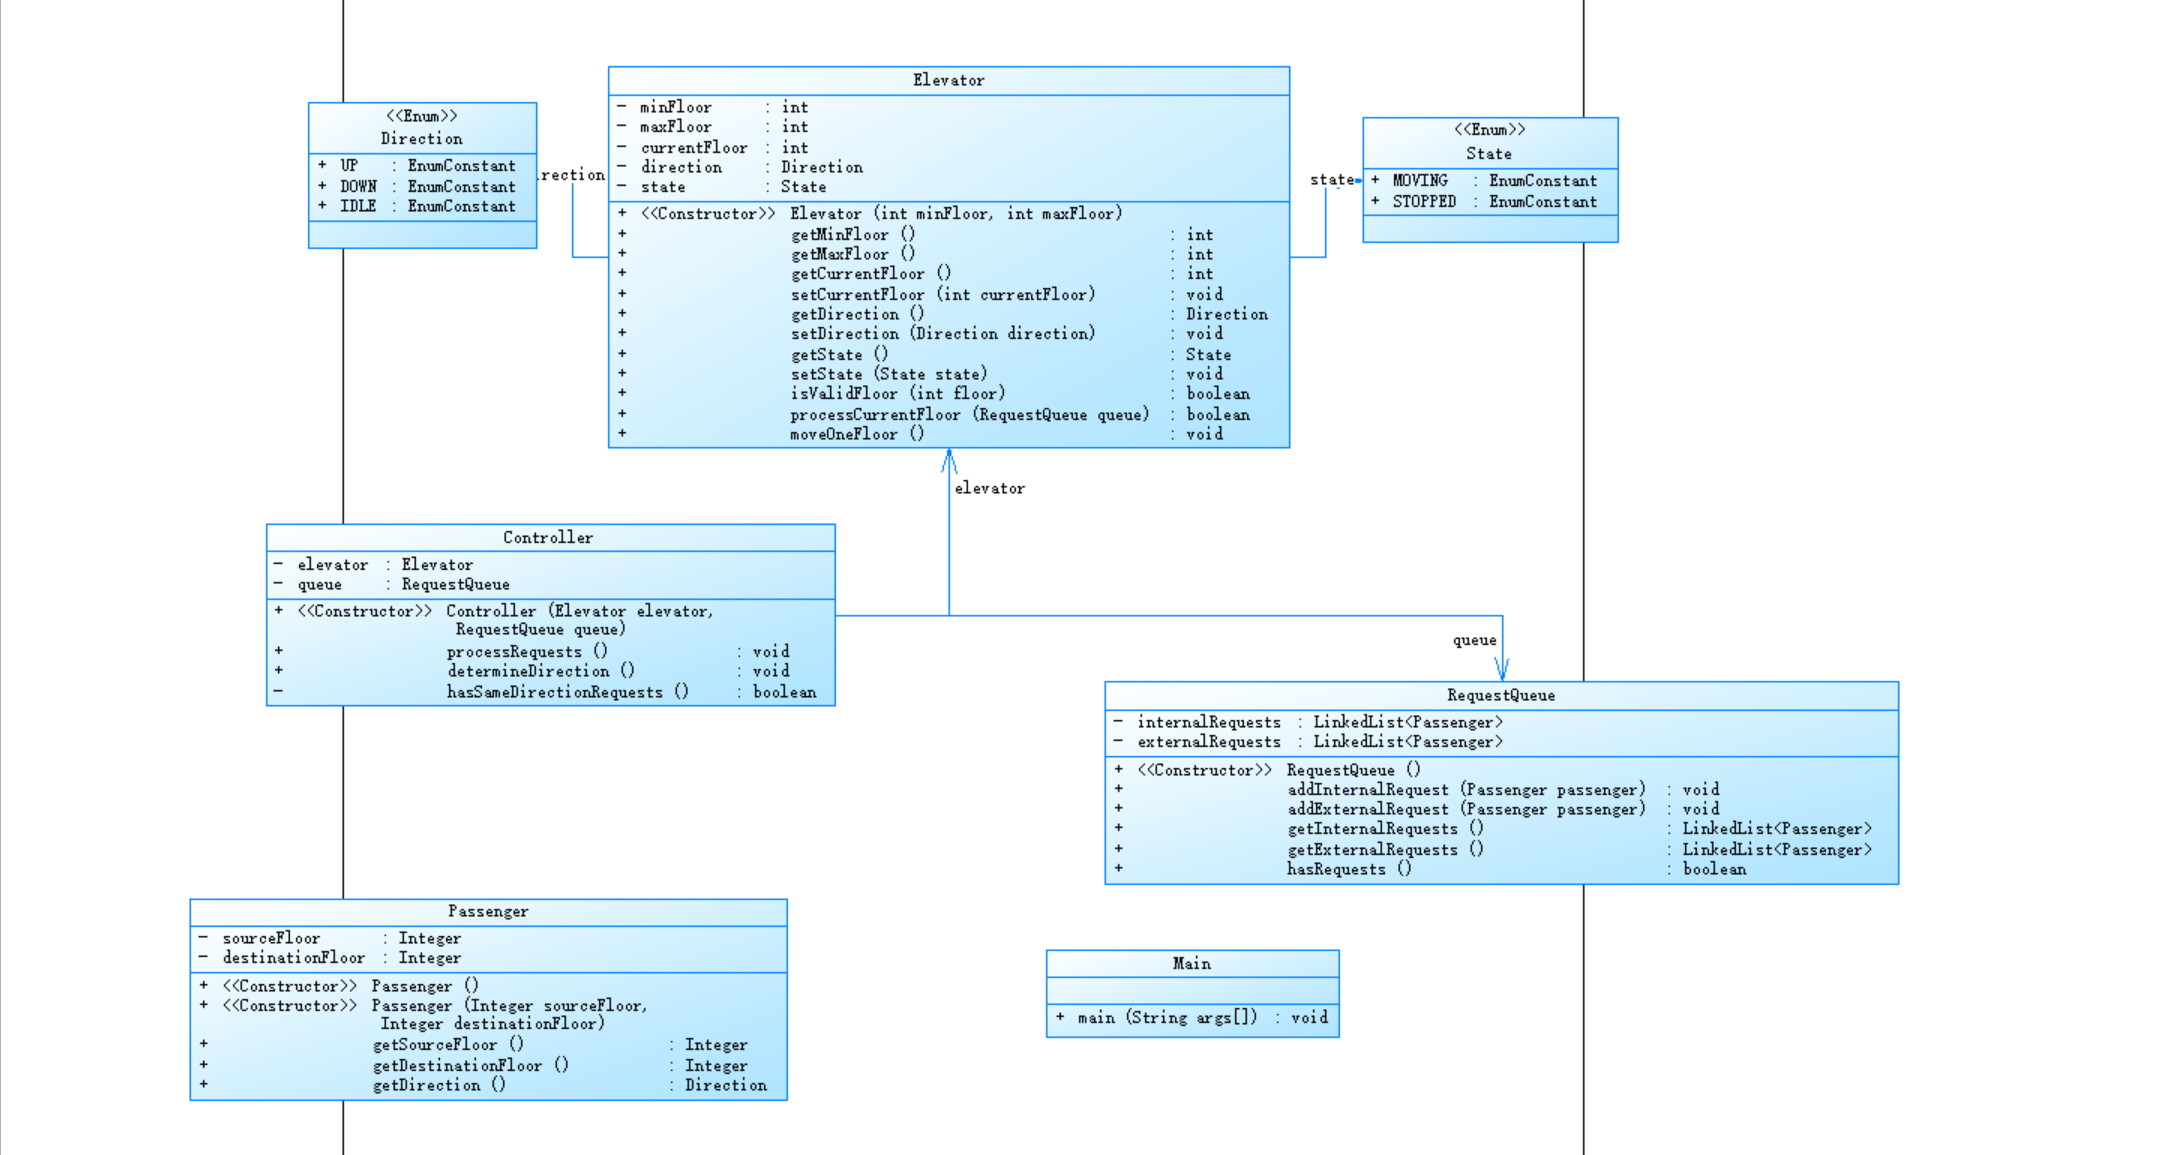Click the currentFloor attribute in Elevator
The image size is (2168, 1155).
[x=694, y=148]
